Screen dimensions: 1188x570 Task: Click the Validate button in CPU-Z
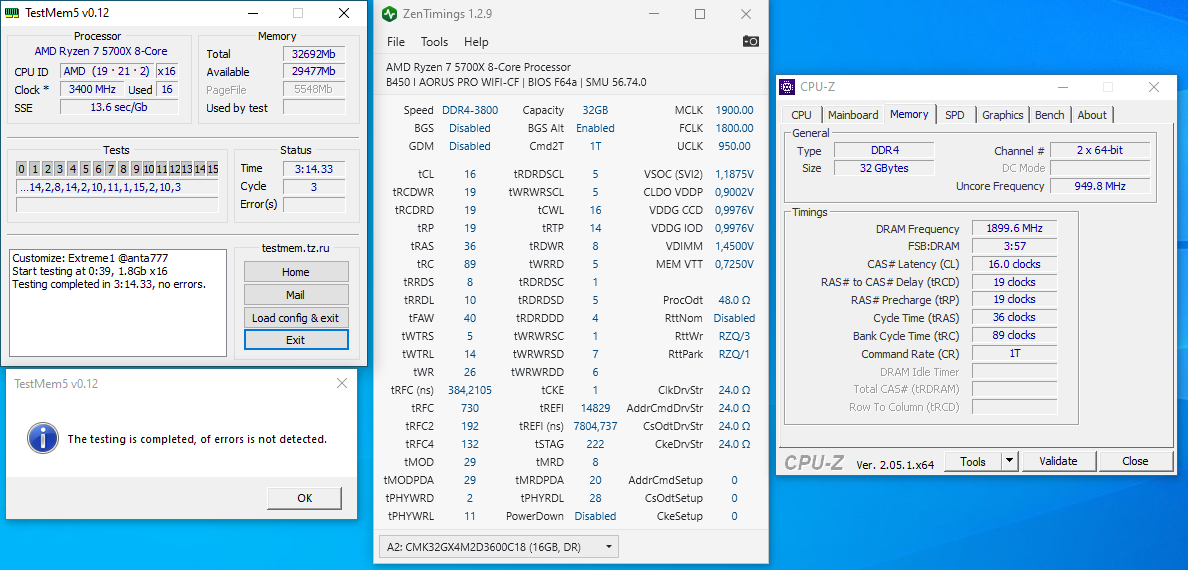(x=1058, y=461)
